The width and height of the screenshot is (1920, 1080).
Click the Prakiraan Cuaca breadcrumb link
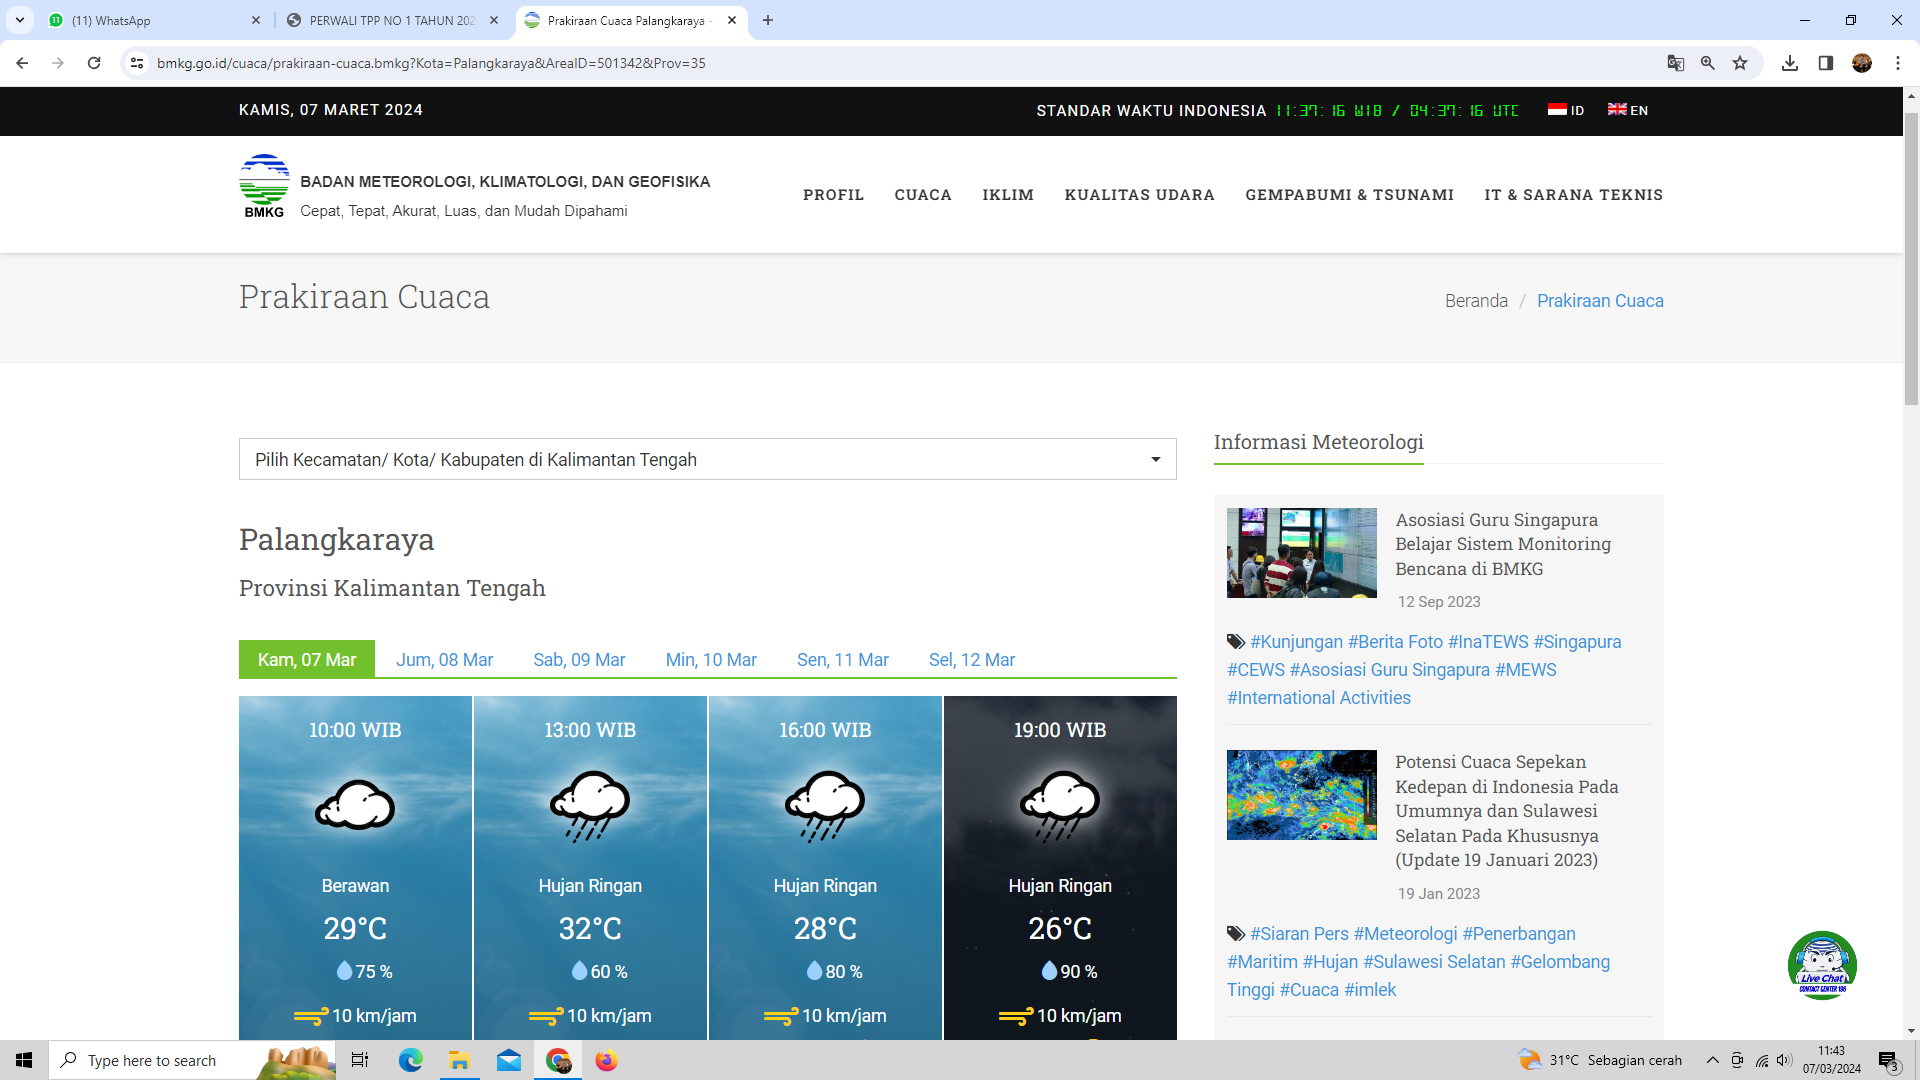(1600, 301)
